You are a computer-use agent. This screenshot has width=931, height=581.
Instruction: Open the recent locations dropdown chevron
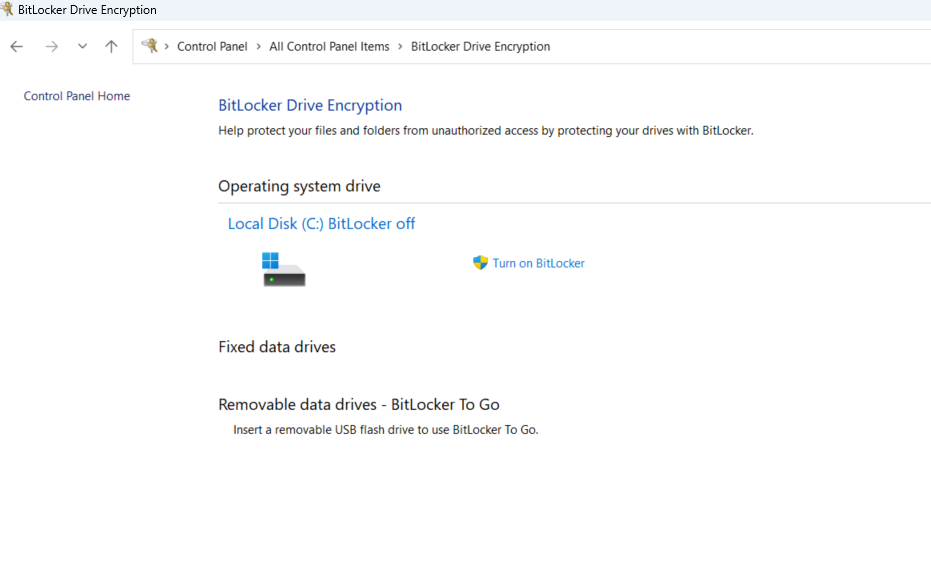[83, 46]
